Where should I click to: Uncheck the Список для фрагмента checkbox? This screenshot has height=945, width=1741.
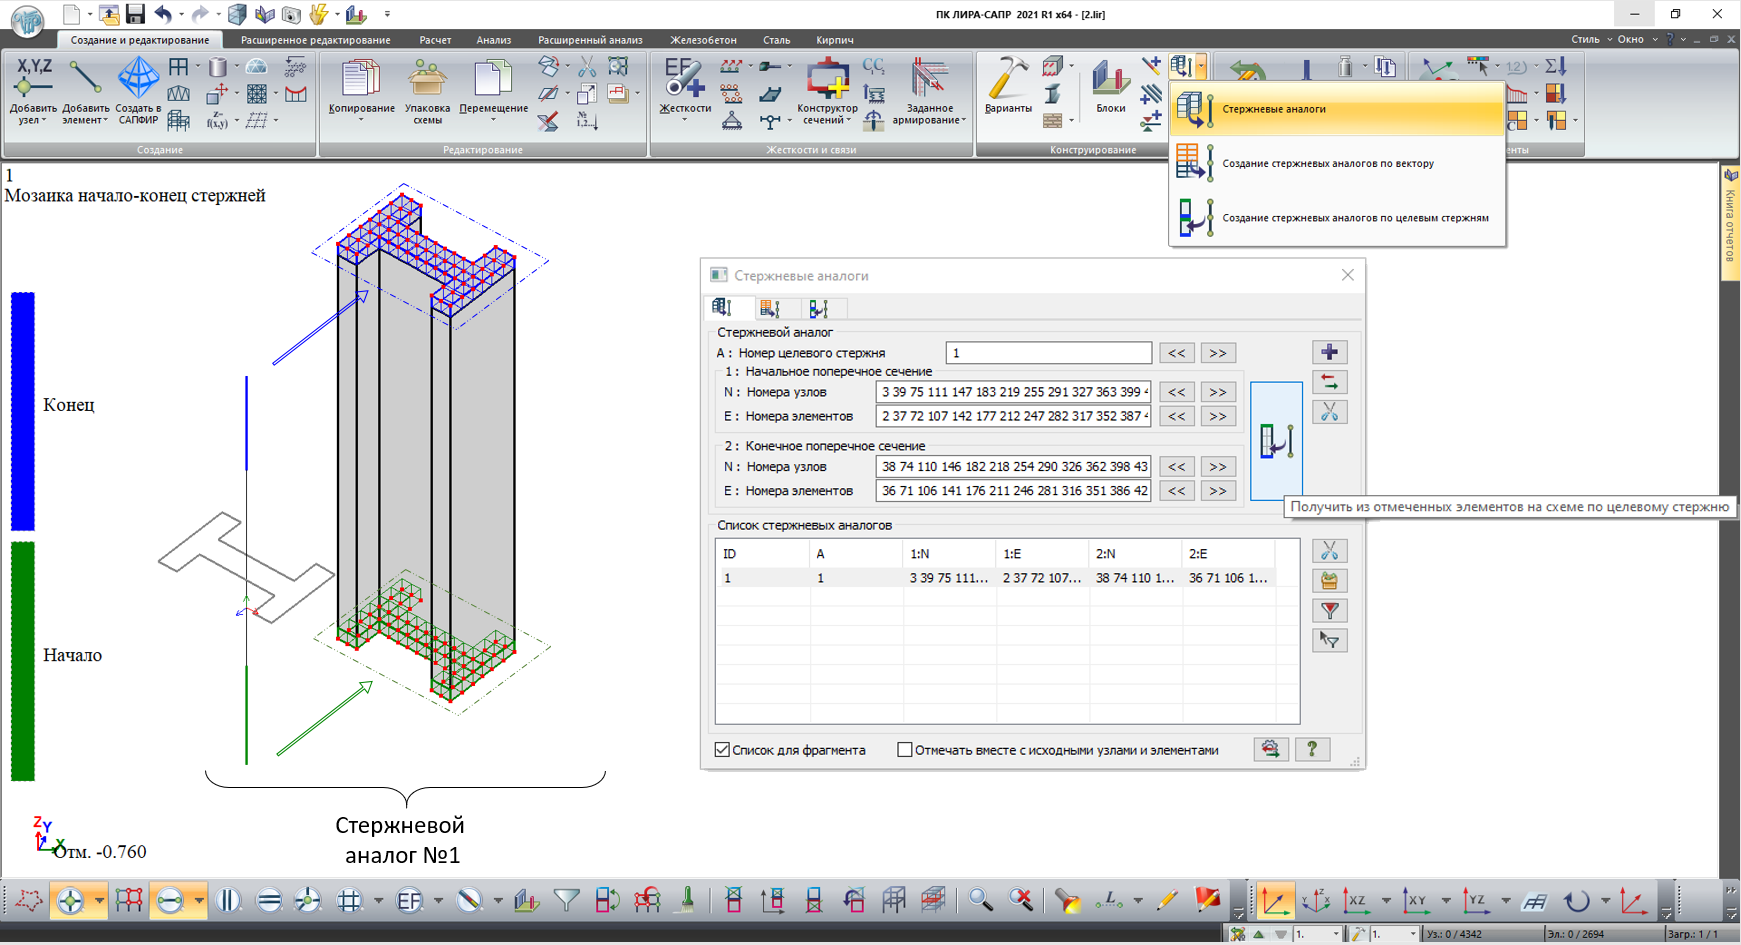(722, 750)
